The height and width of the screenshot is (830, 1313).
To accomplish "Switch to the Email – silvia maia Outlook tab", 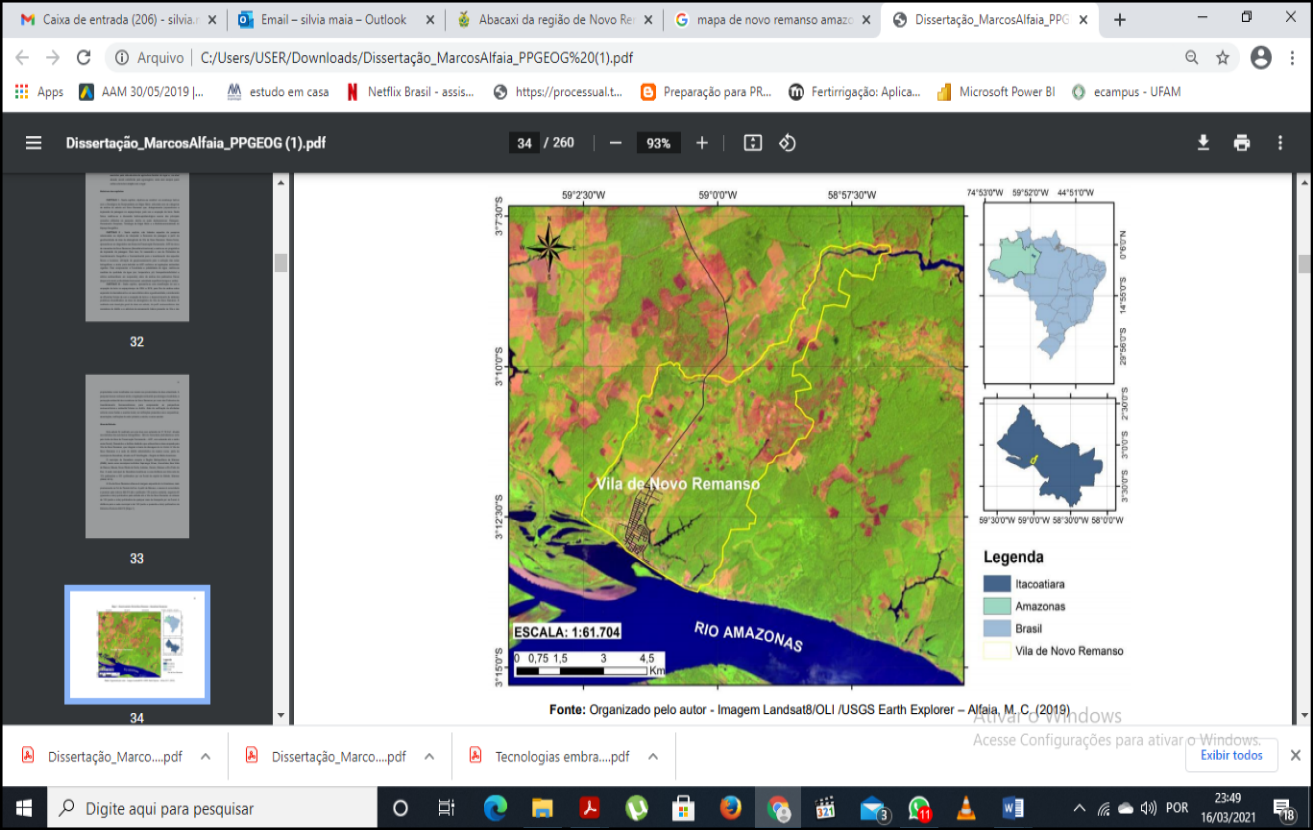I will pos(334,20).
